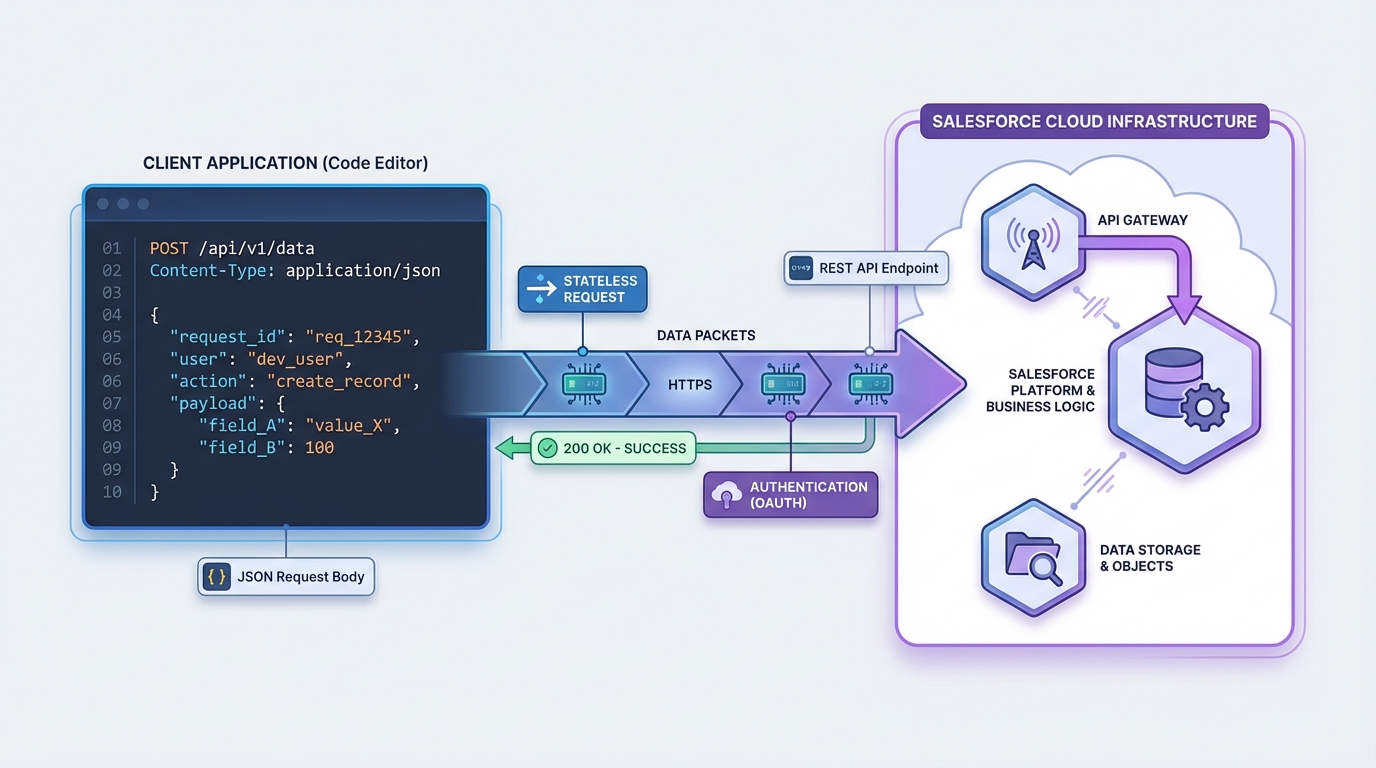Click the yellow traffic light dot on code editor
This screenshot has height=768, width=1376.
coord(122,203)
